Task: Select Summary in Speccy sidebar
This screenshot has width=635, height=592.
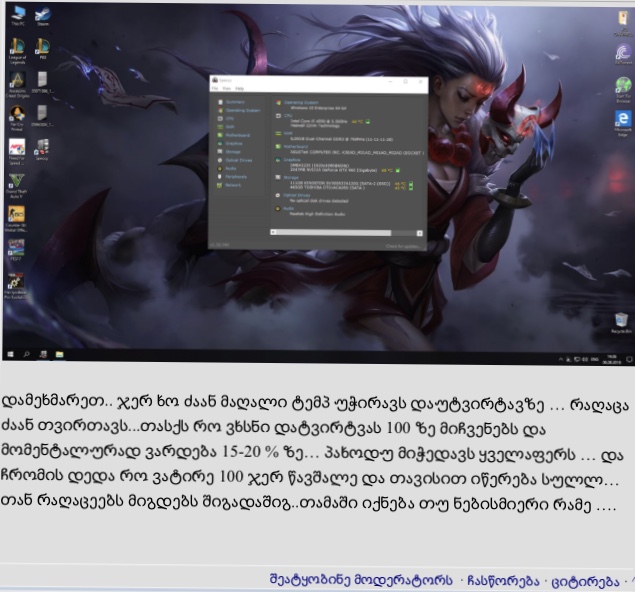Action: tap(232, 102)
